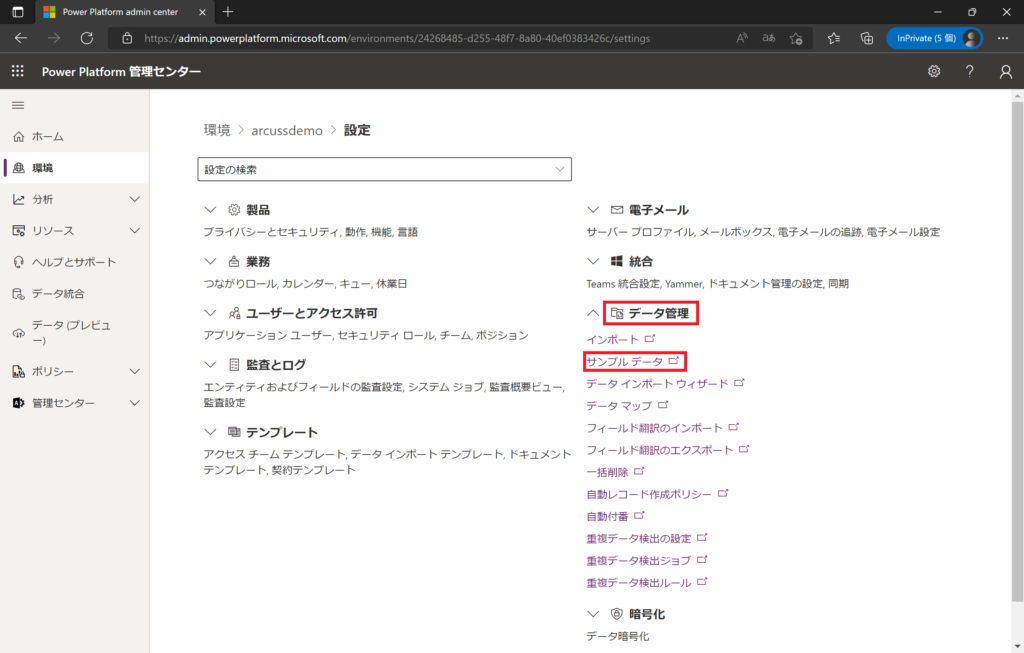Open the browser collections icon

[867, 38]
